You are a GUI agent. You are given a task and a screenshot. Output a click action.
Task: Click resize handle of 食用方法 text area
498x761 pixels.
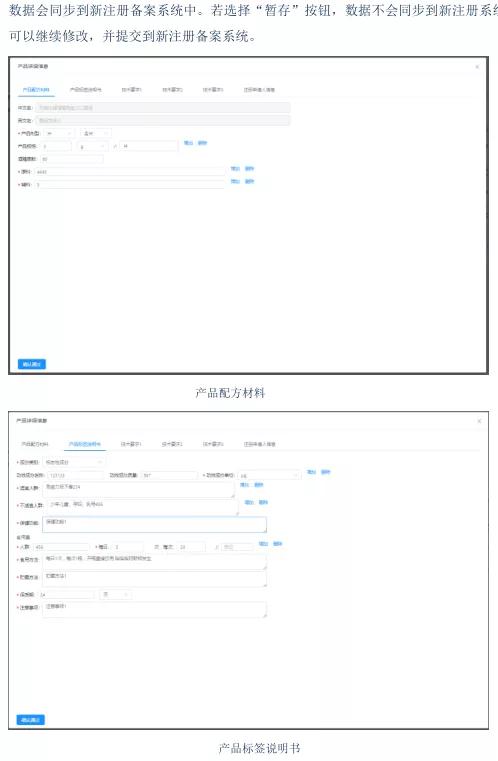pos(265,567)
